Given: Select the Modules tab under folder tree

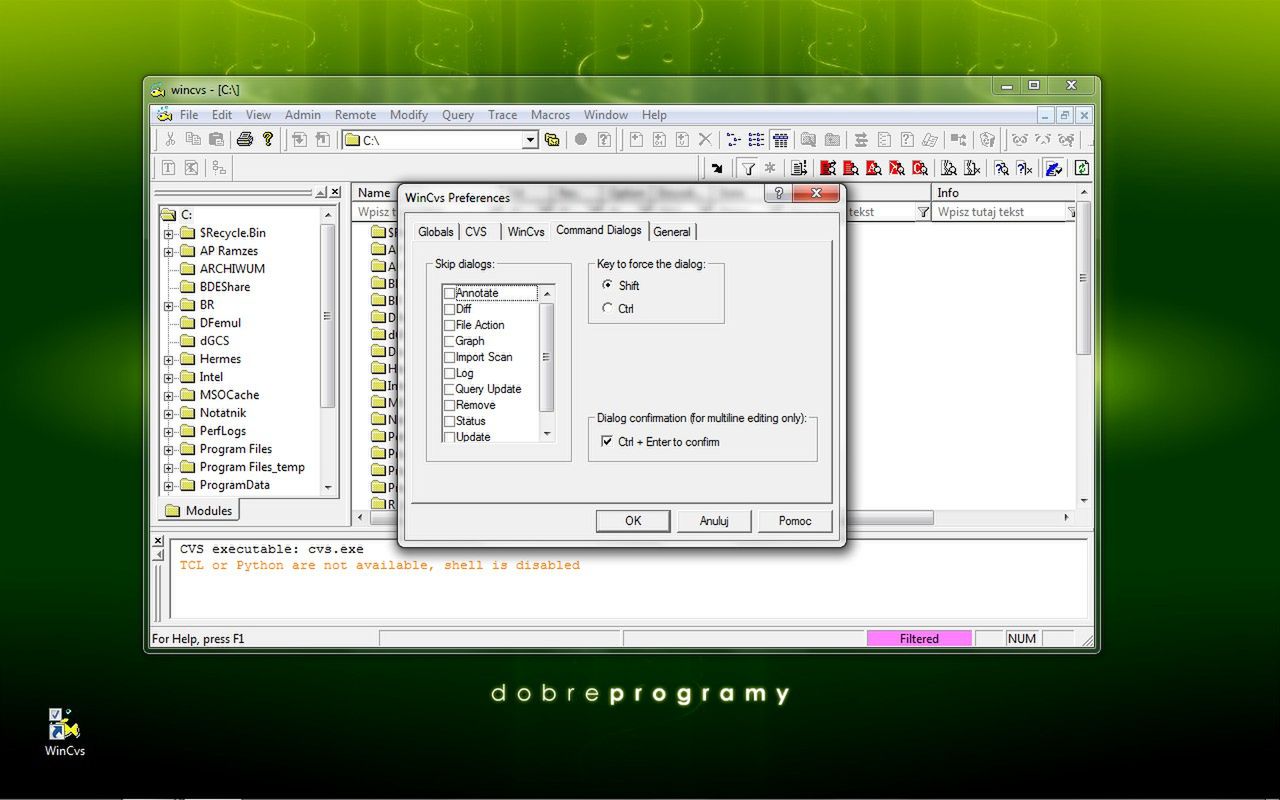Looking at the screenshot, I should click(x=198, y=510).
